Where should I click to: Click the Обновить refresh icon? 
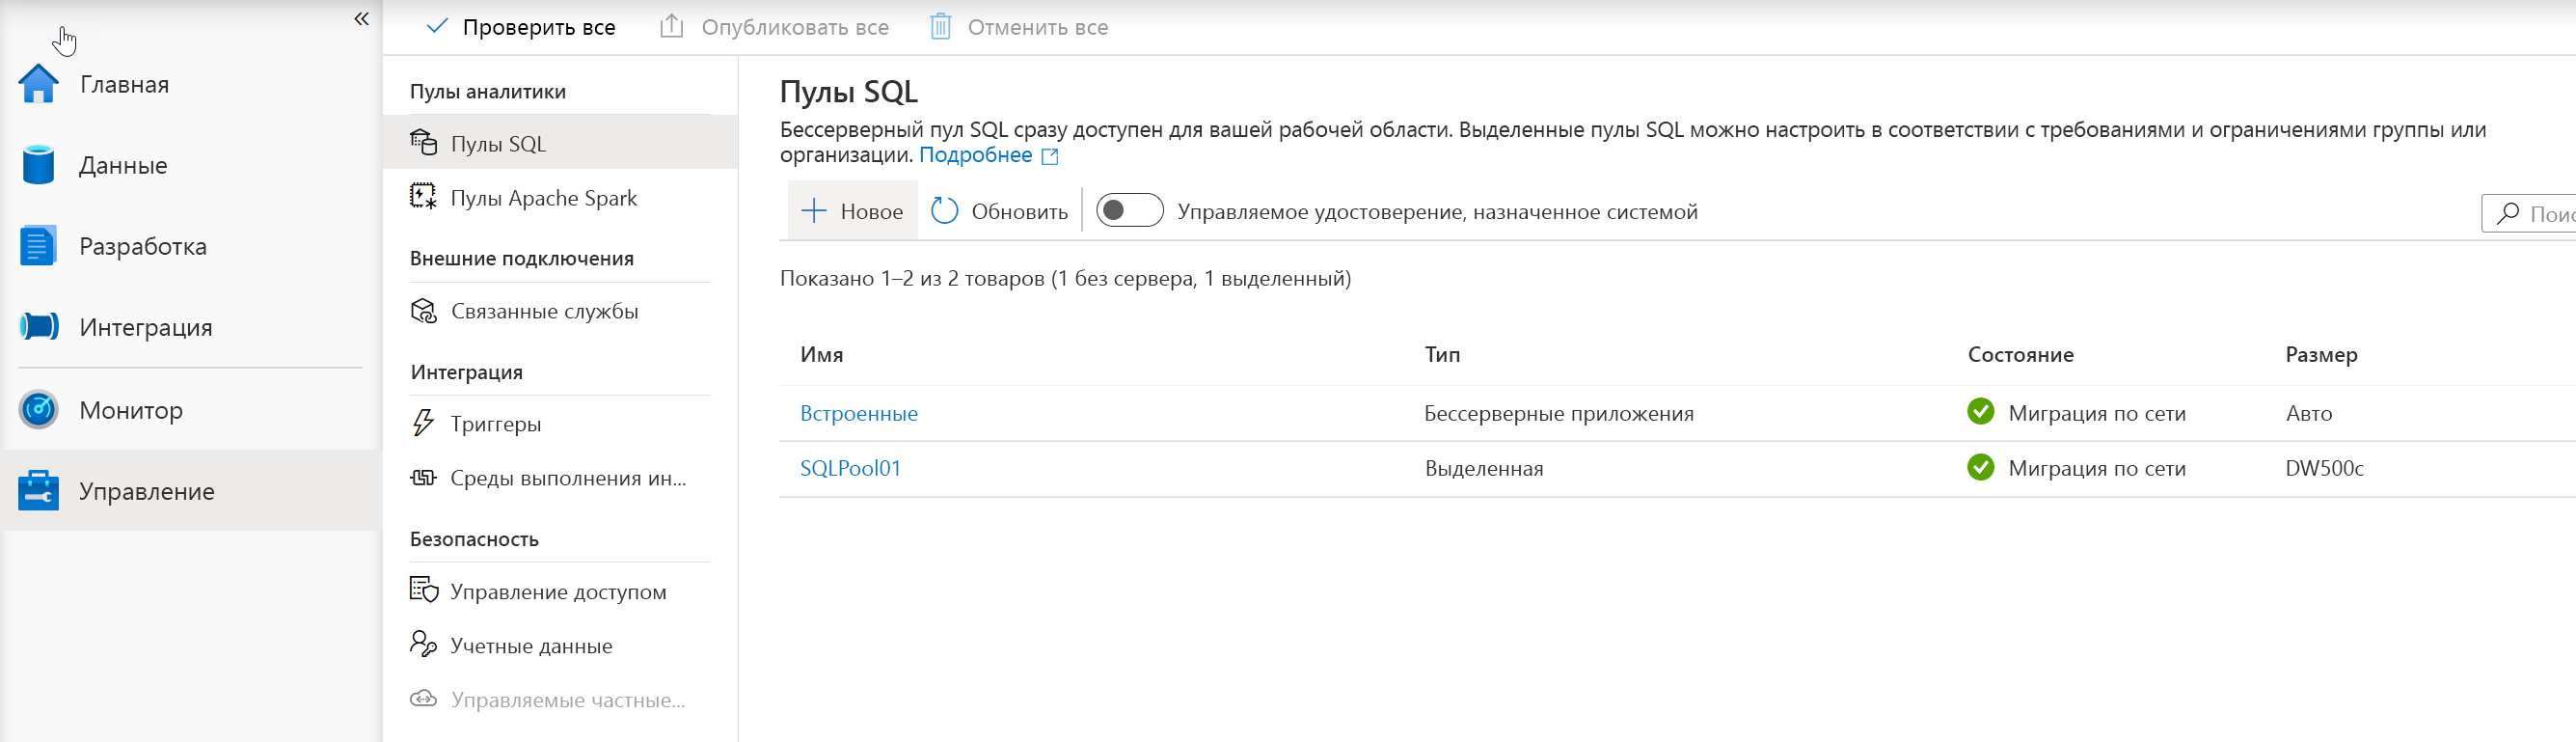click(944, 211)
